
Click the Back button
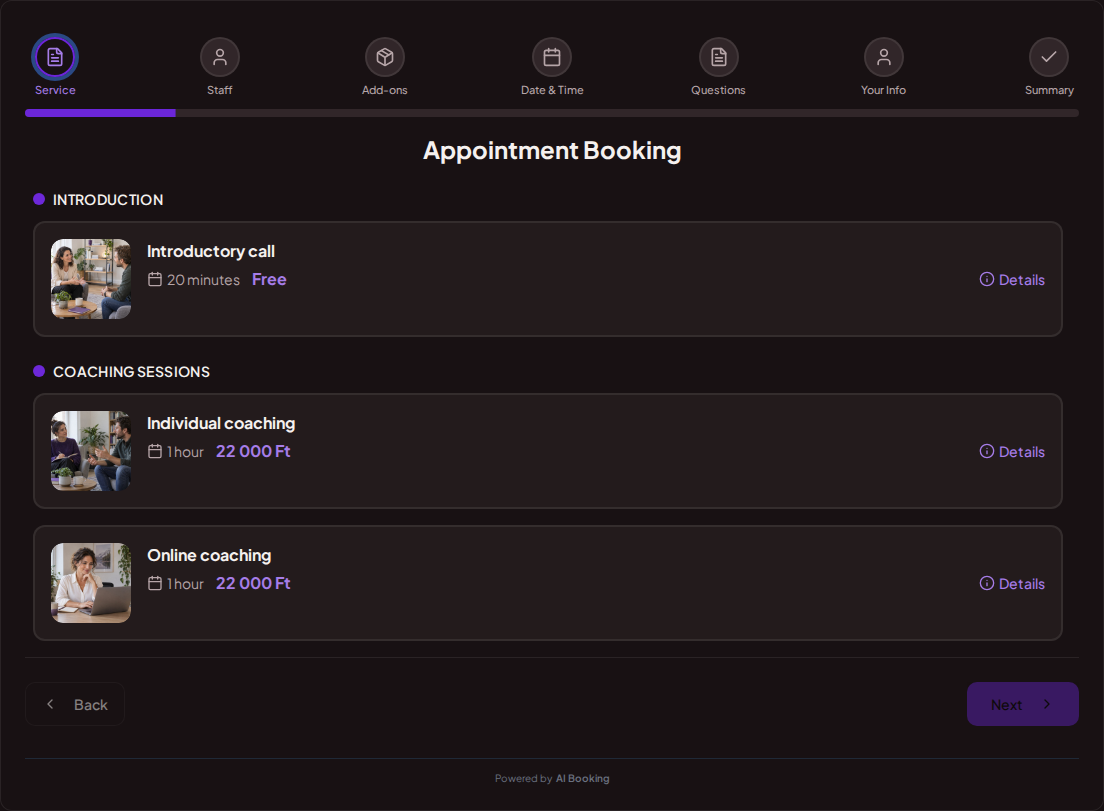(x=75, y=704)
